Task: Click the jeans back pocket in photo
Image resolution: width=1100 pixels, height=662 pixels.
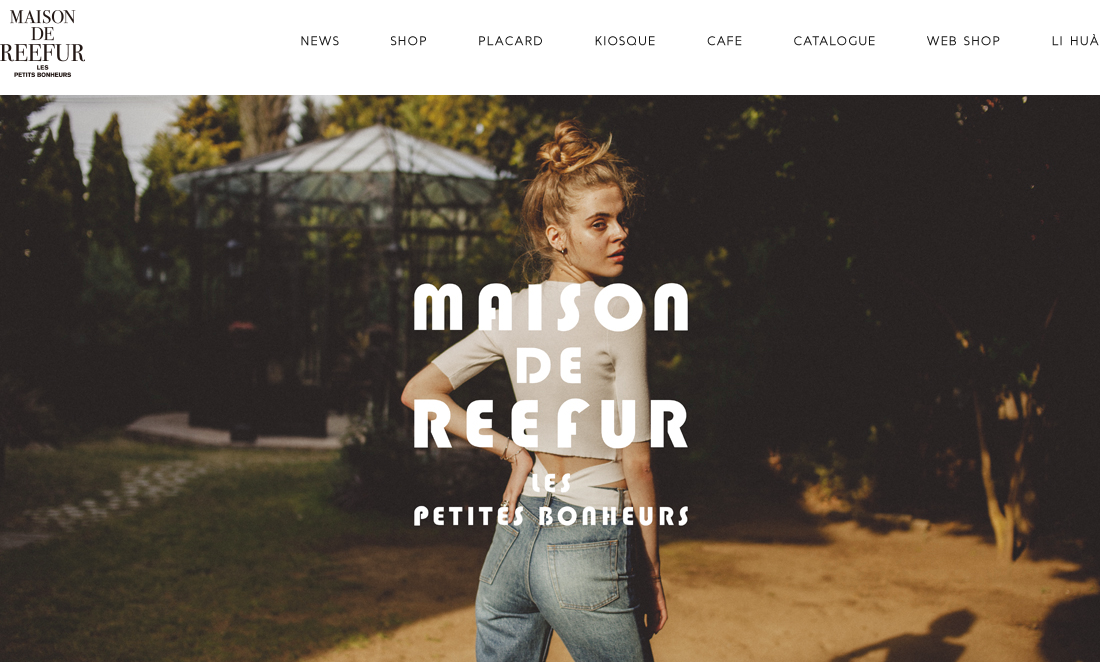Action: [x=584, y=574]
